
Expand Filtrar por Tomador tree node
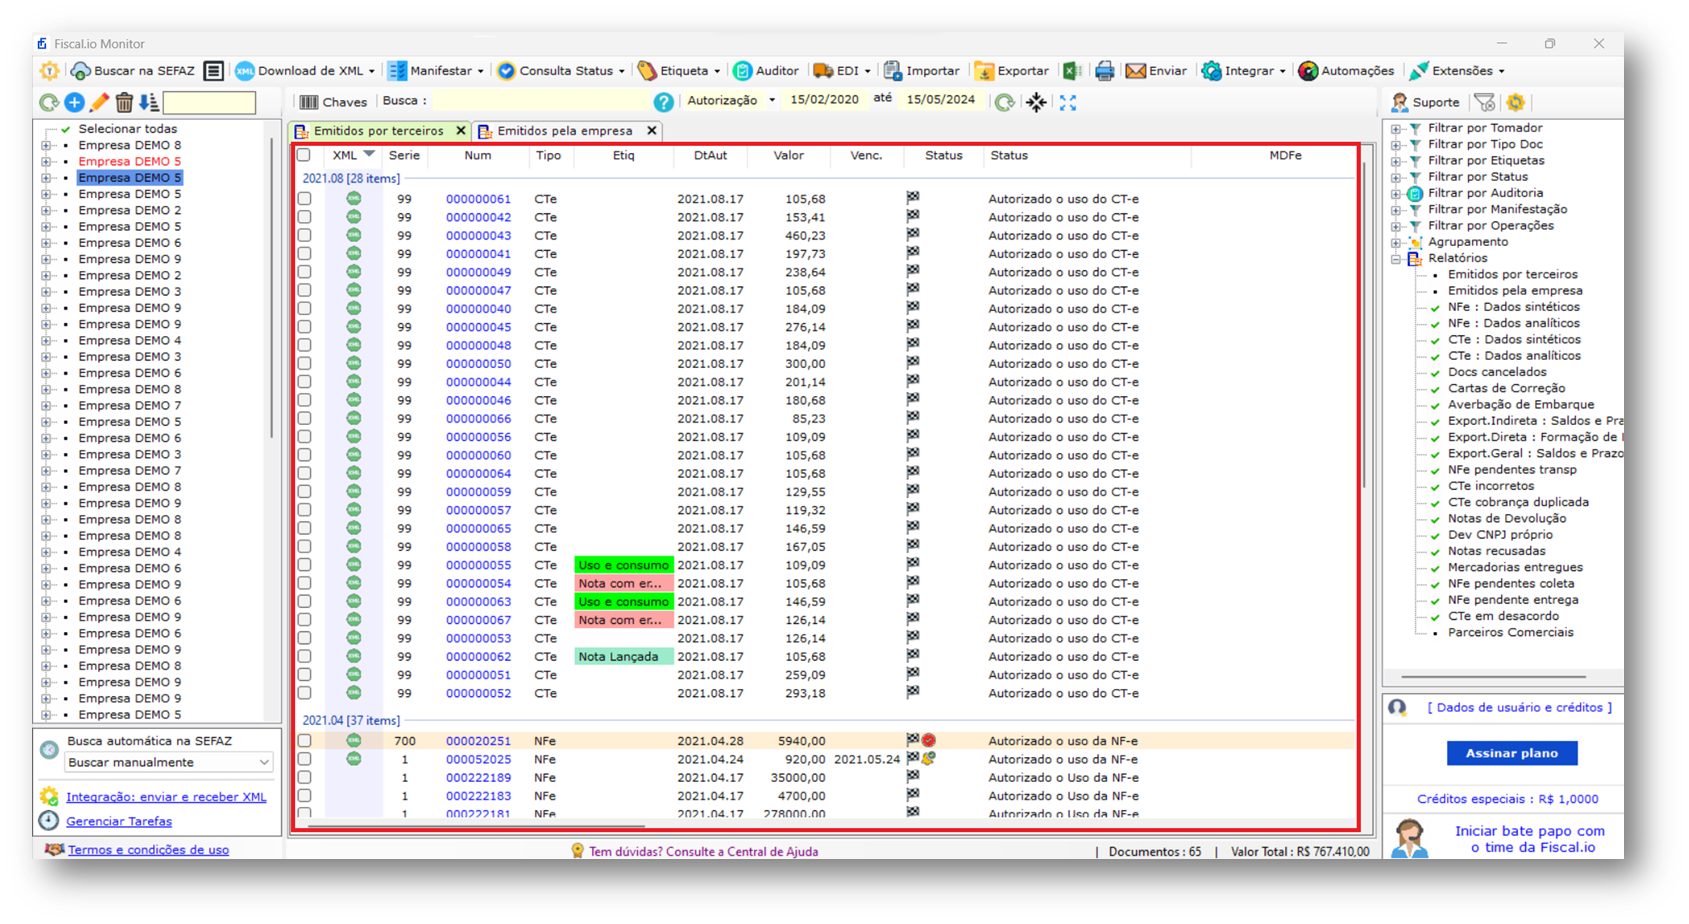[x=1396, y=128]
